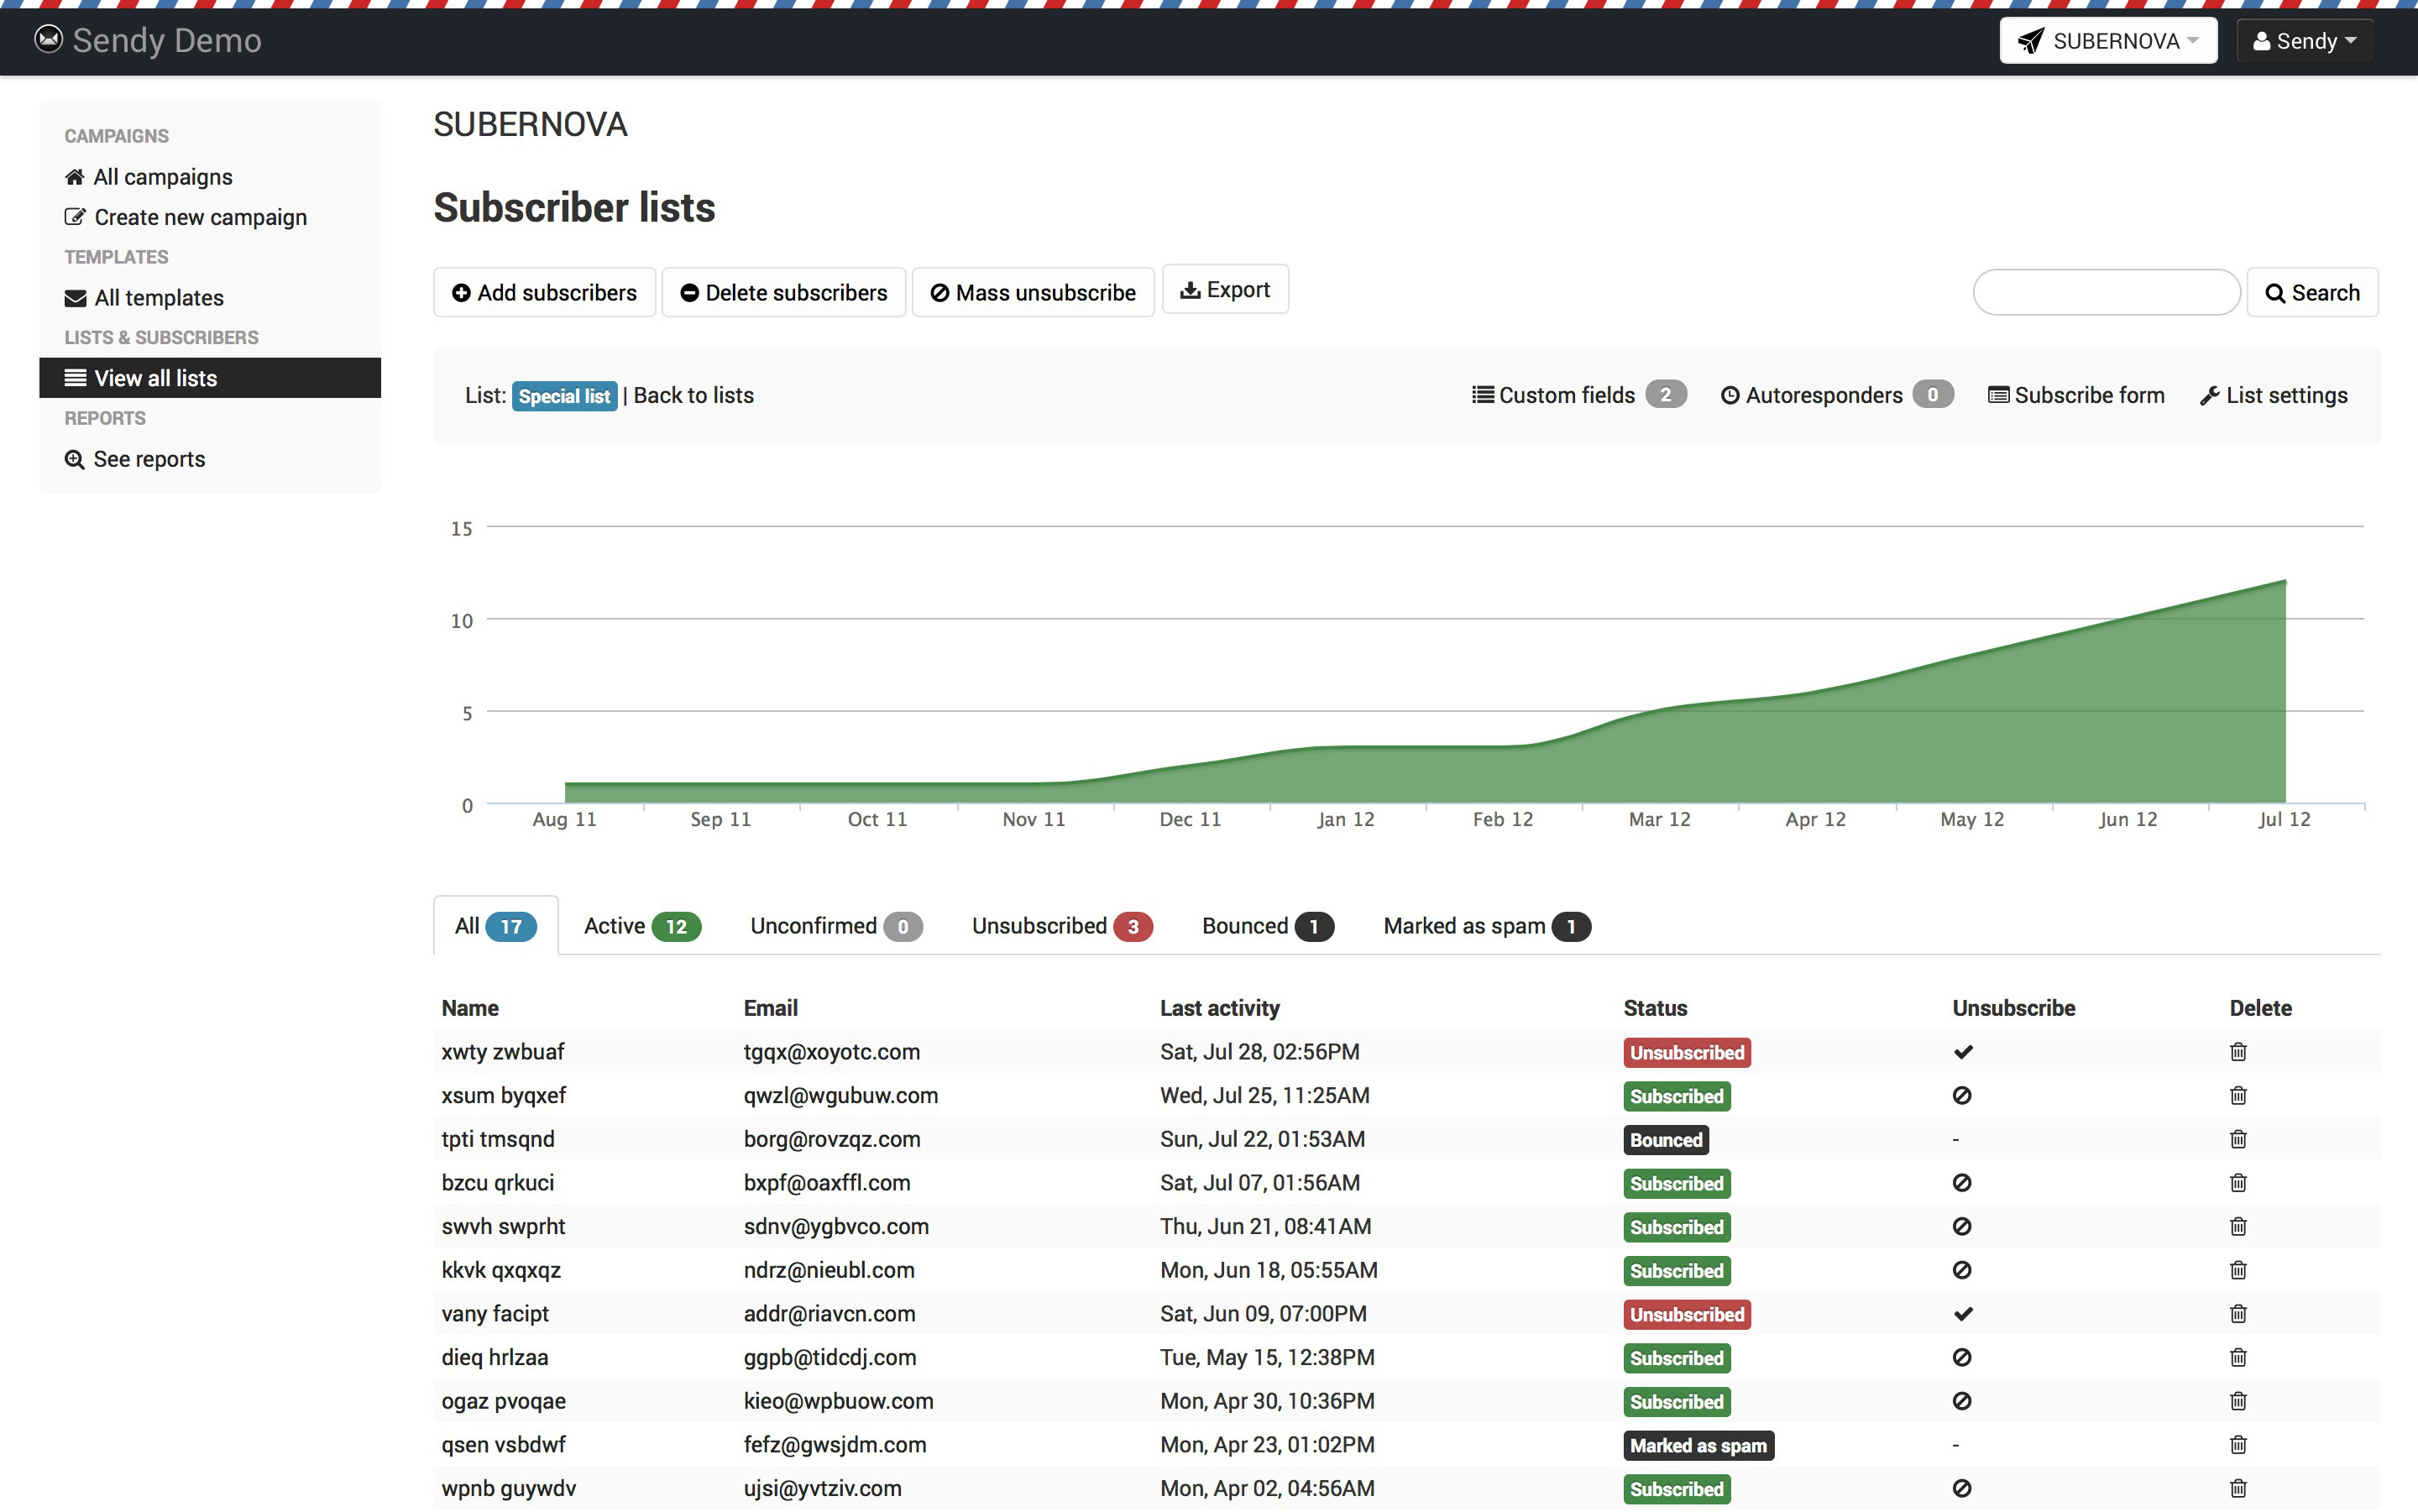Unsubscribe swvh swprht via ban icon

tap(1962, 1227)
